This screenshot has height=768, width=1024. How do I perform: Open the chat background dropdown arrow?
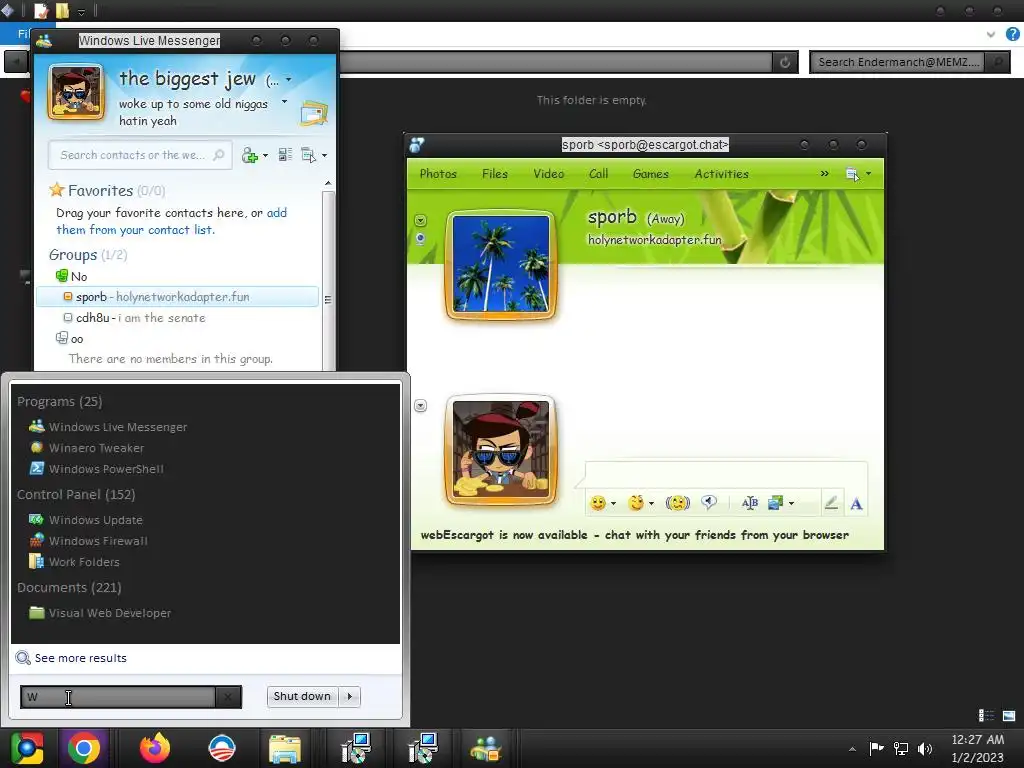tap(792, 504)
